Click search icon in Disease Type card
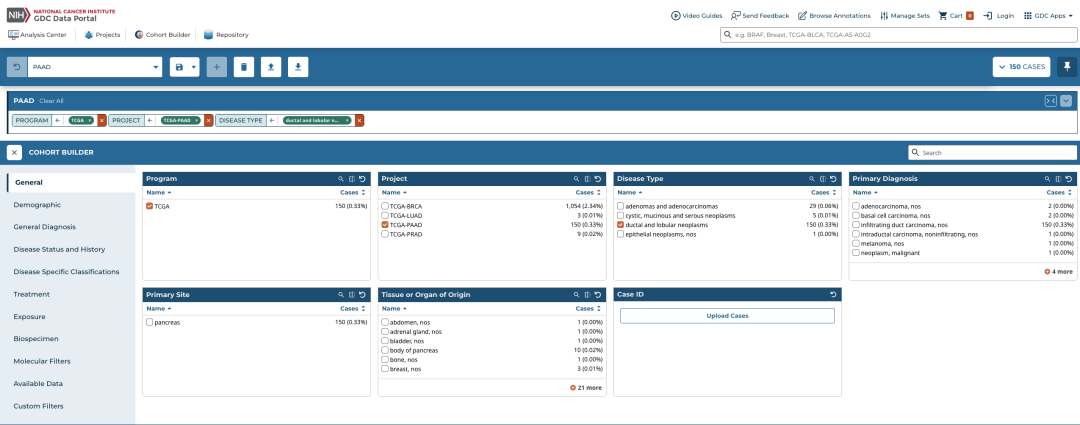1080x425 pixels. point(812,178)
